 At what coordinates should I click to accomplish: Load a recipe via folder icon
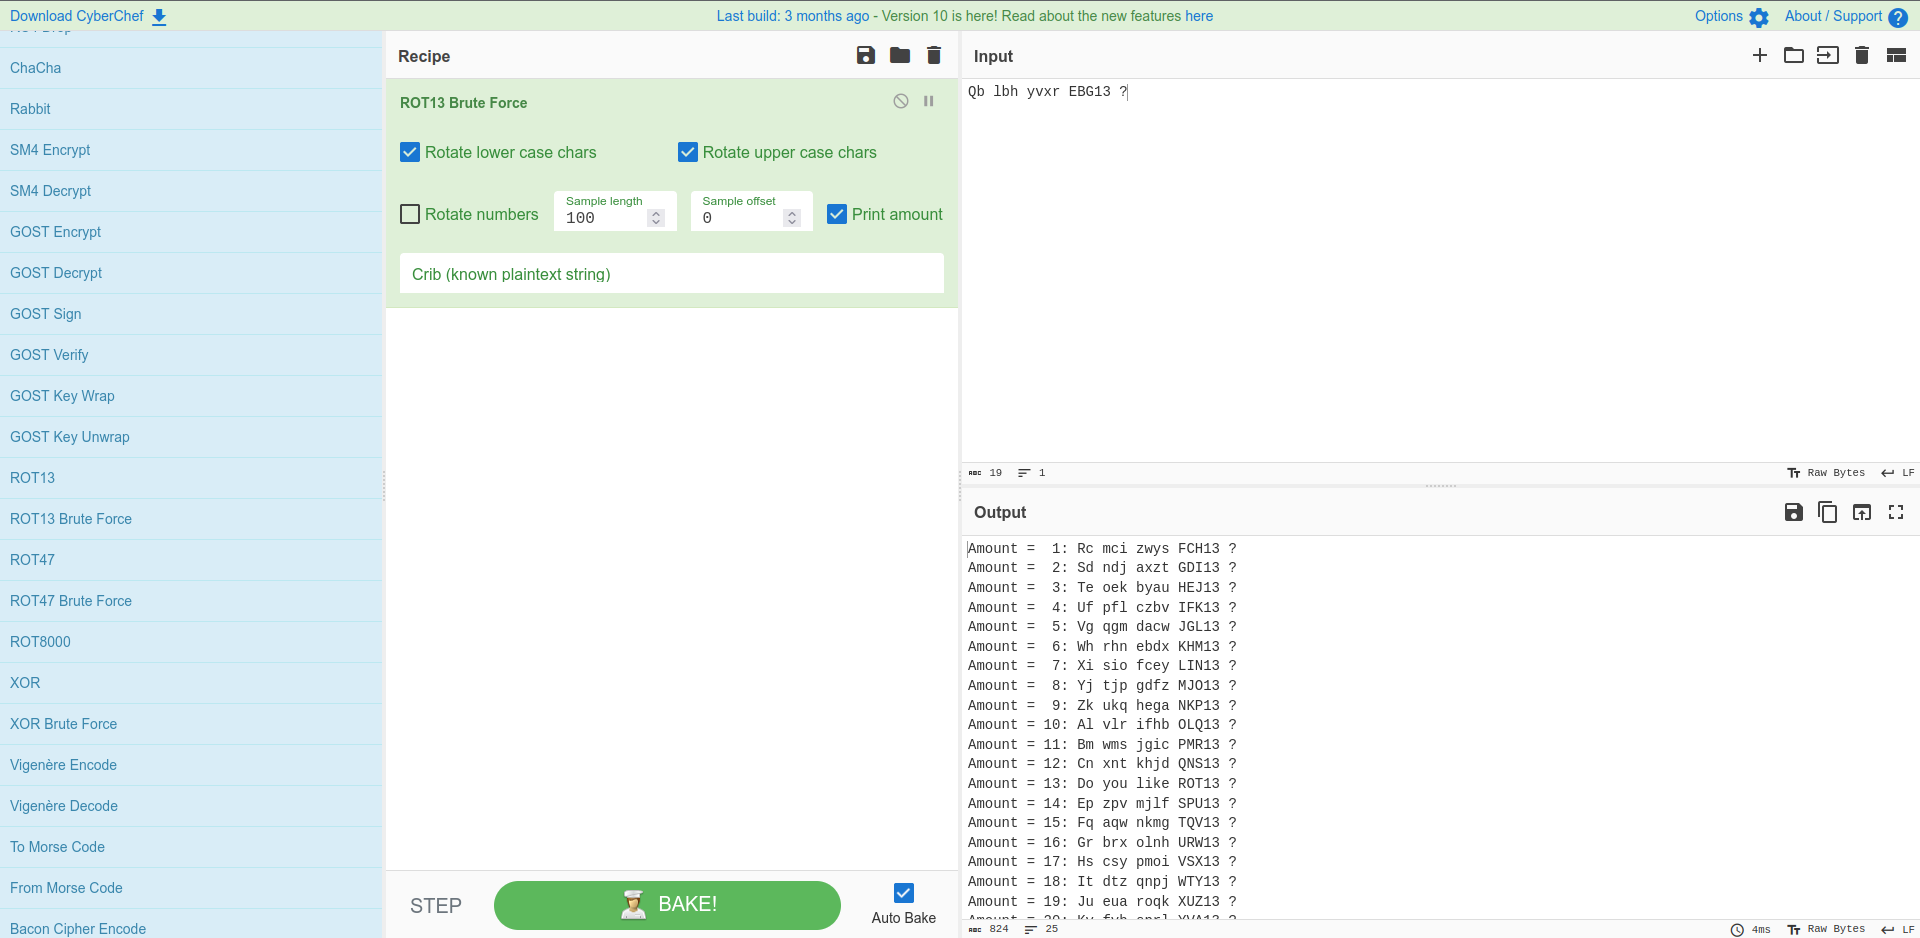[x=900, y=56]
